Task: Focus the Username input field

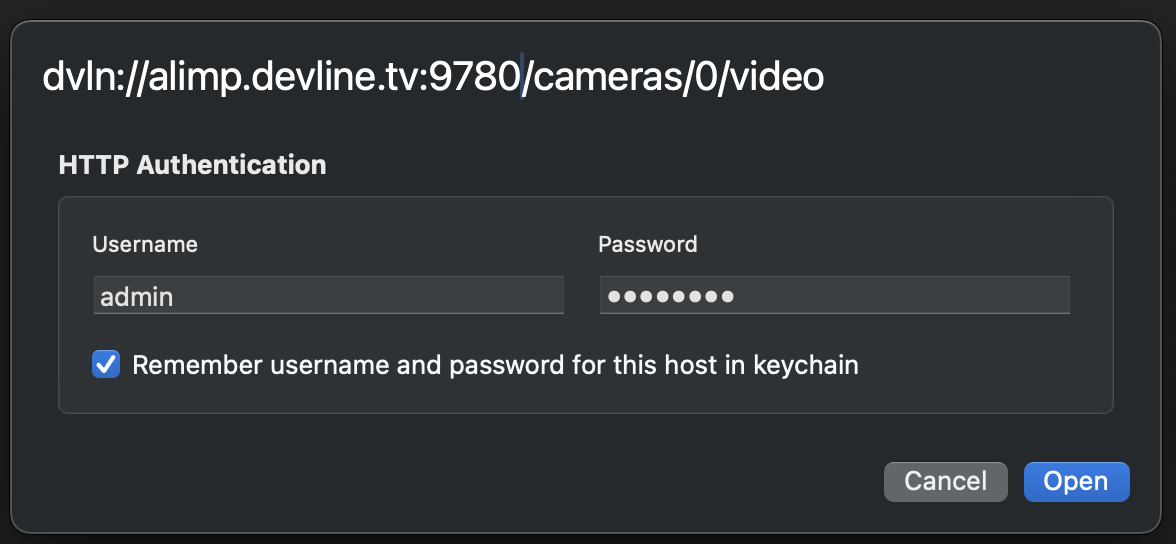Action: click(328, 296)
